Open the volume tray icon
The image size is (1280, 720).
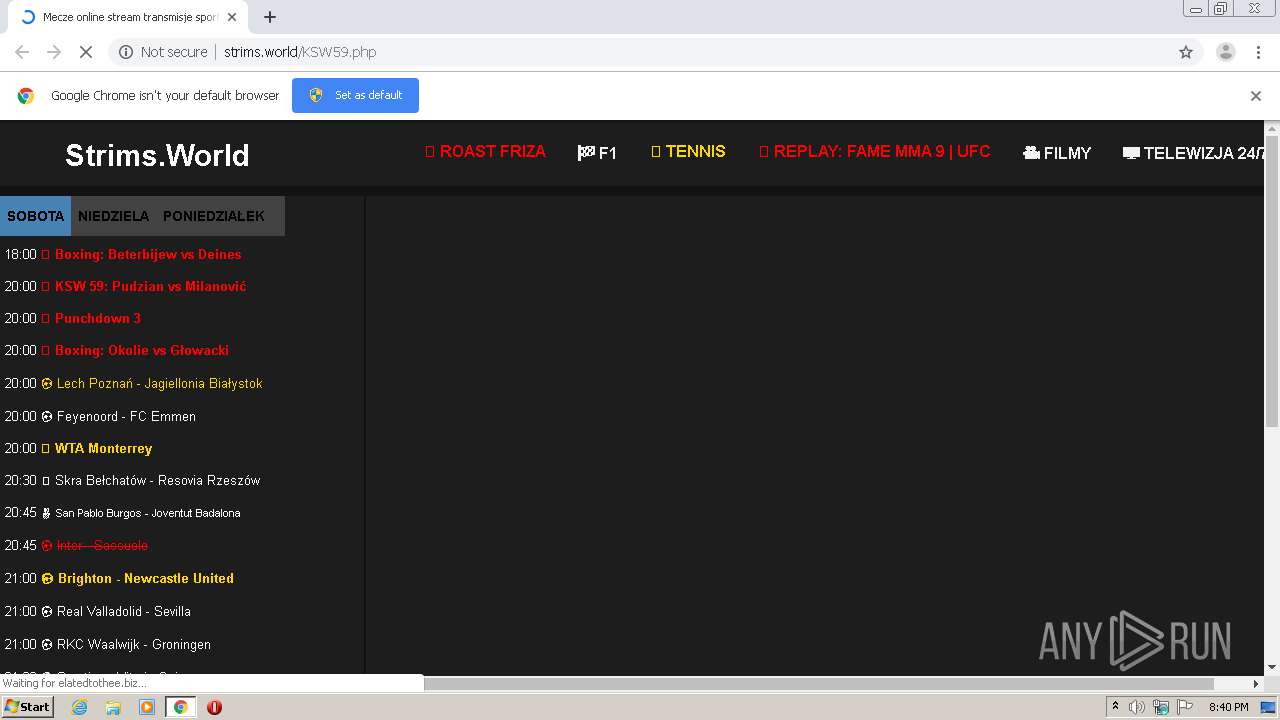tap(1137, 707)
